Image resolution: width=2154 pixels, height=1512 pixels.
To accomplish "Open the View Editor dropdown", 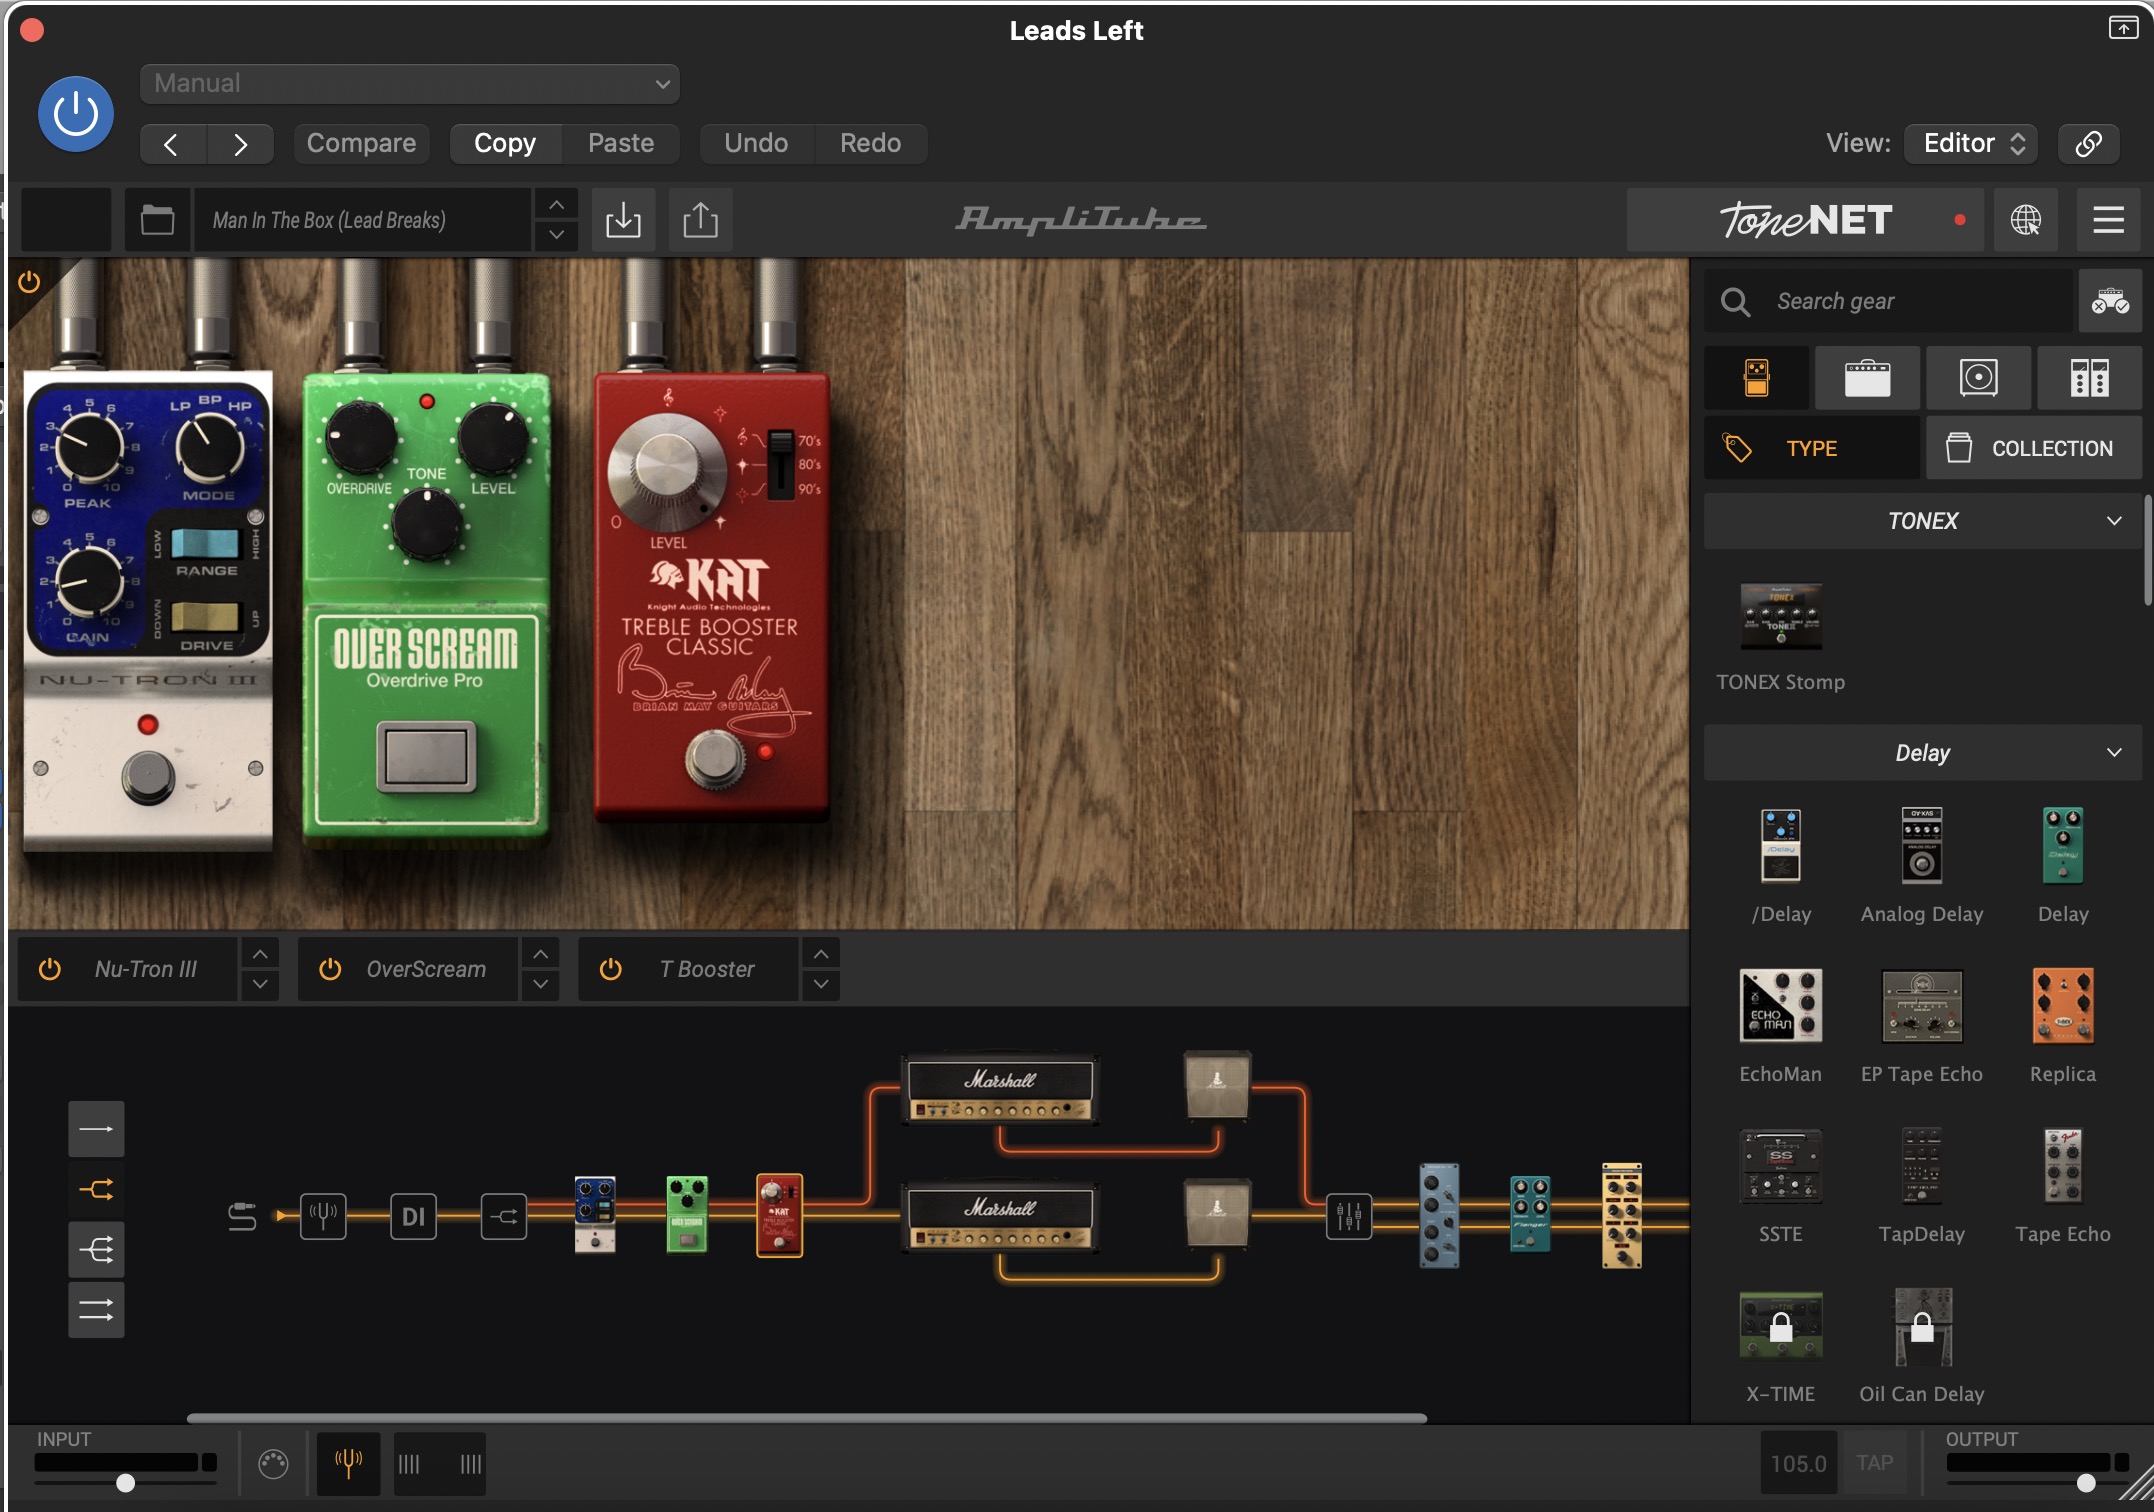I will coord(1971,143).
